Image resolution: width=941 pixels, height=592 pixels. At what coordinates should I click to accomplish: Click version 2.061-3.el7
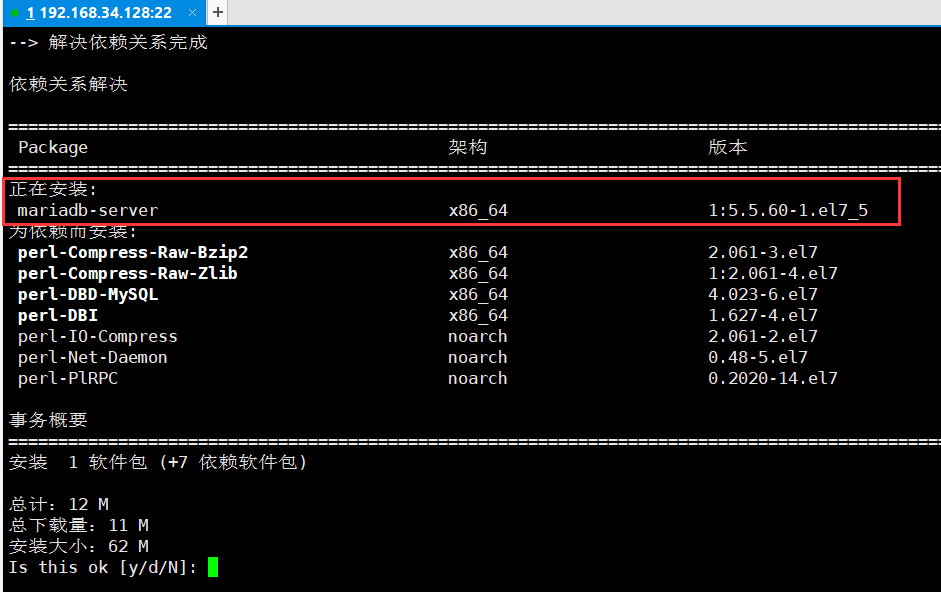(763, 253)
